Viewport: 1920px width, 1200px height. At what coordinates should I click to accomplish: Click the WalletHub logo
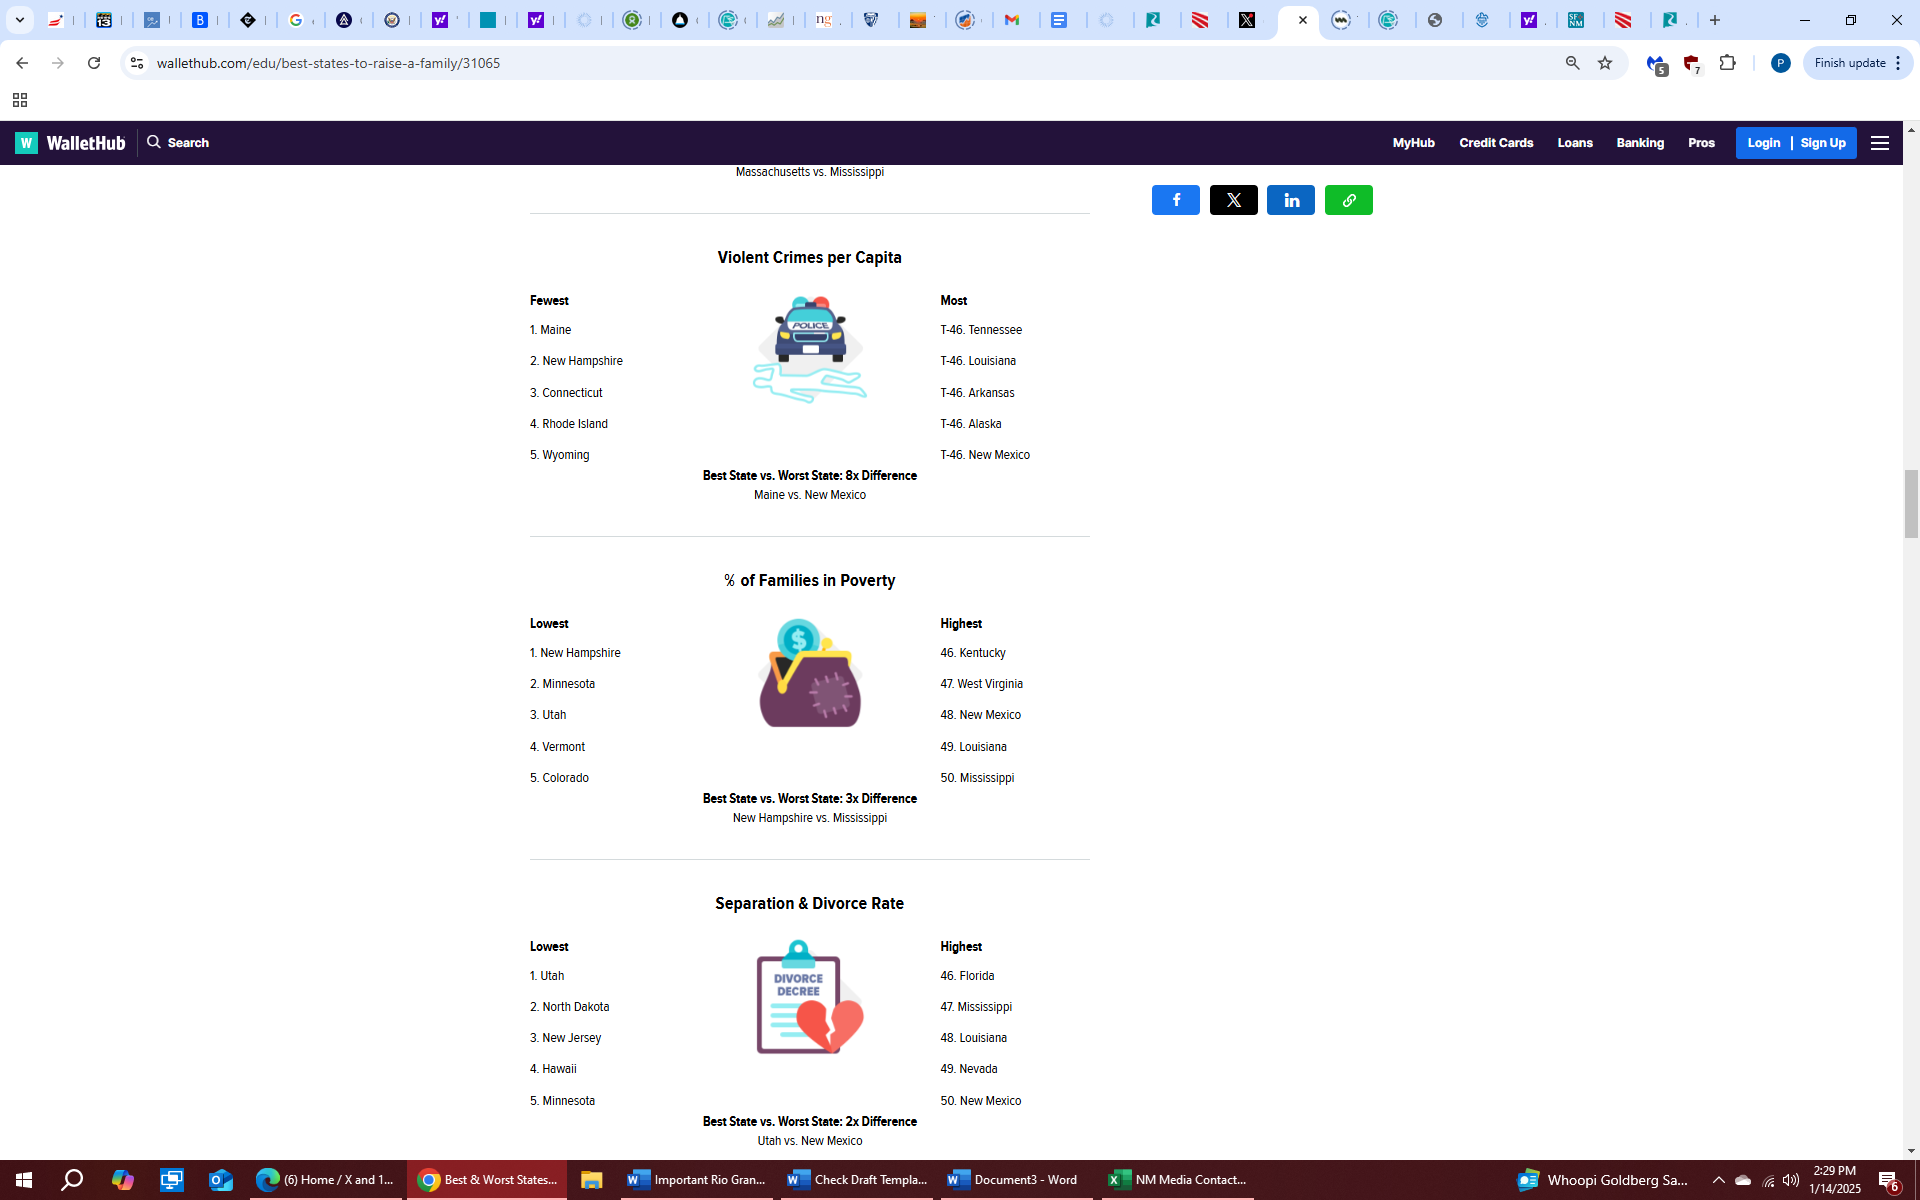[x=70, y=143]
